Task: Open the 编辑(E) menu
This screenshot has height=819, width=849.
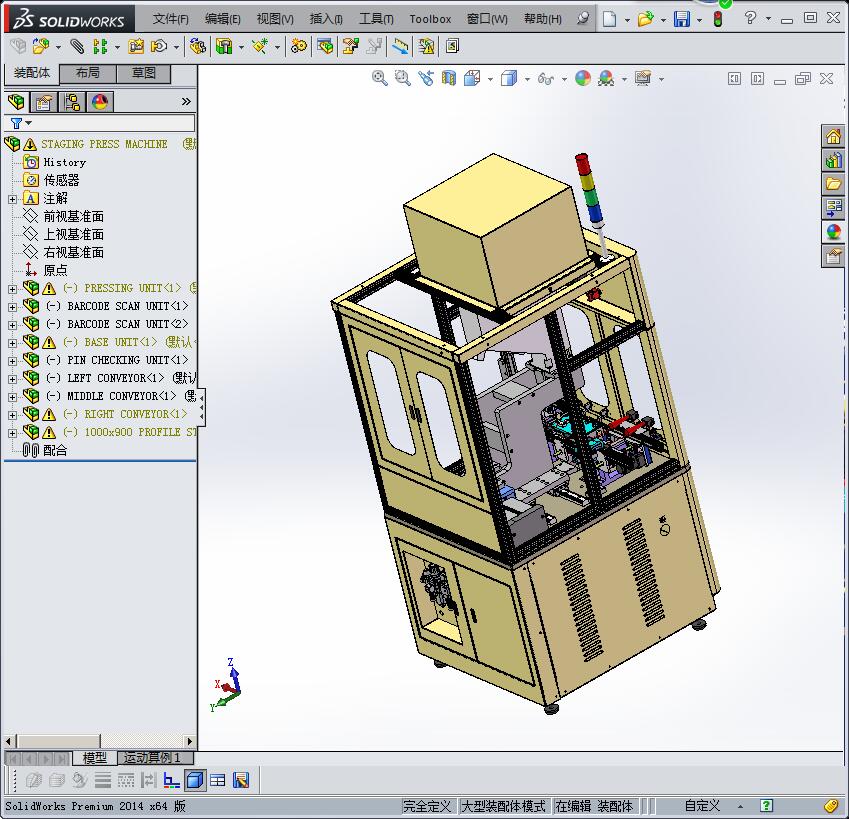Action: (223, 19)
